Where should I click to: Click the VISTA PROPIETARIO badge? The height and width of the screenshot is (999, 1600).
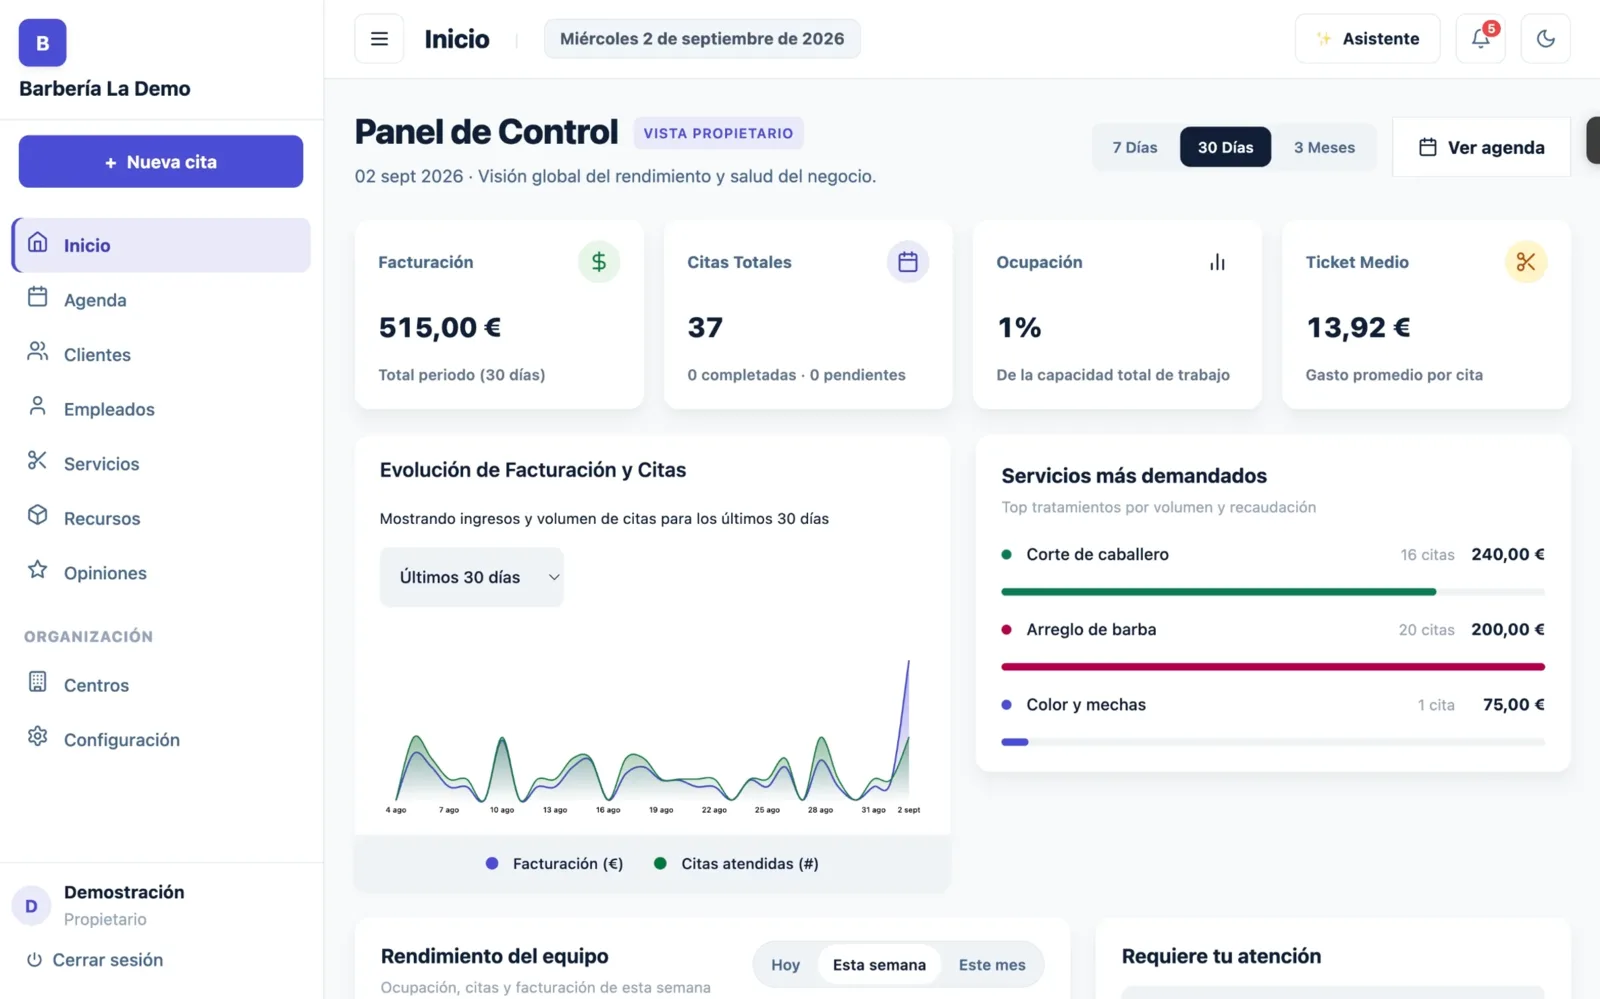click(718, 133)
